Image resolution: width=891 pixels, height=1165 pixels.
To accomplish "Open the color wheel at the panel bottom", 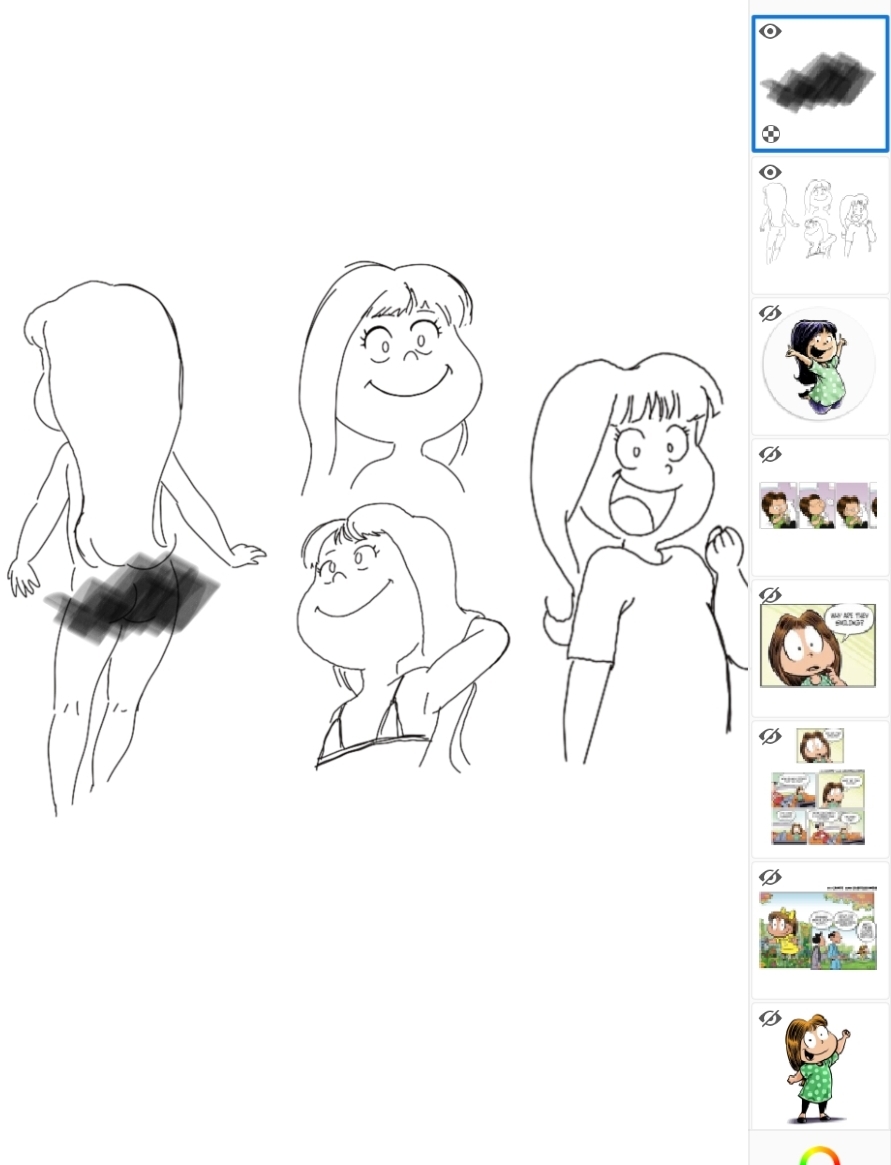I will click(x=819, y=1156).
